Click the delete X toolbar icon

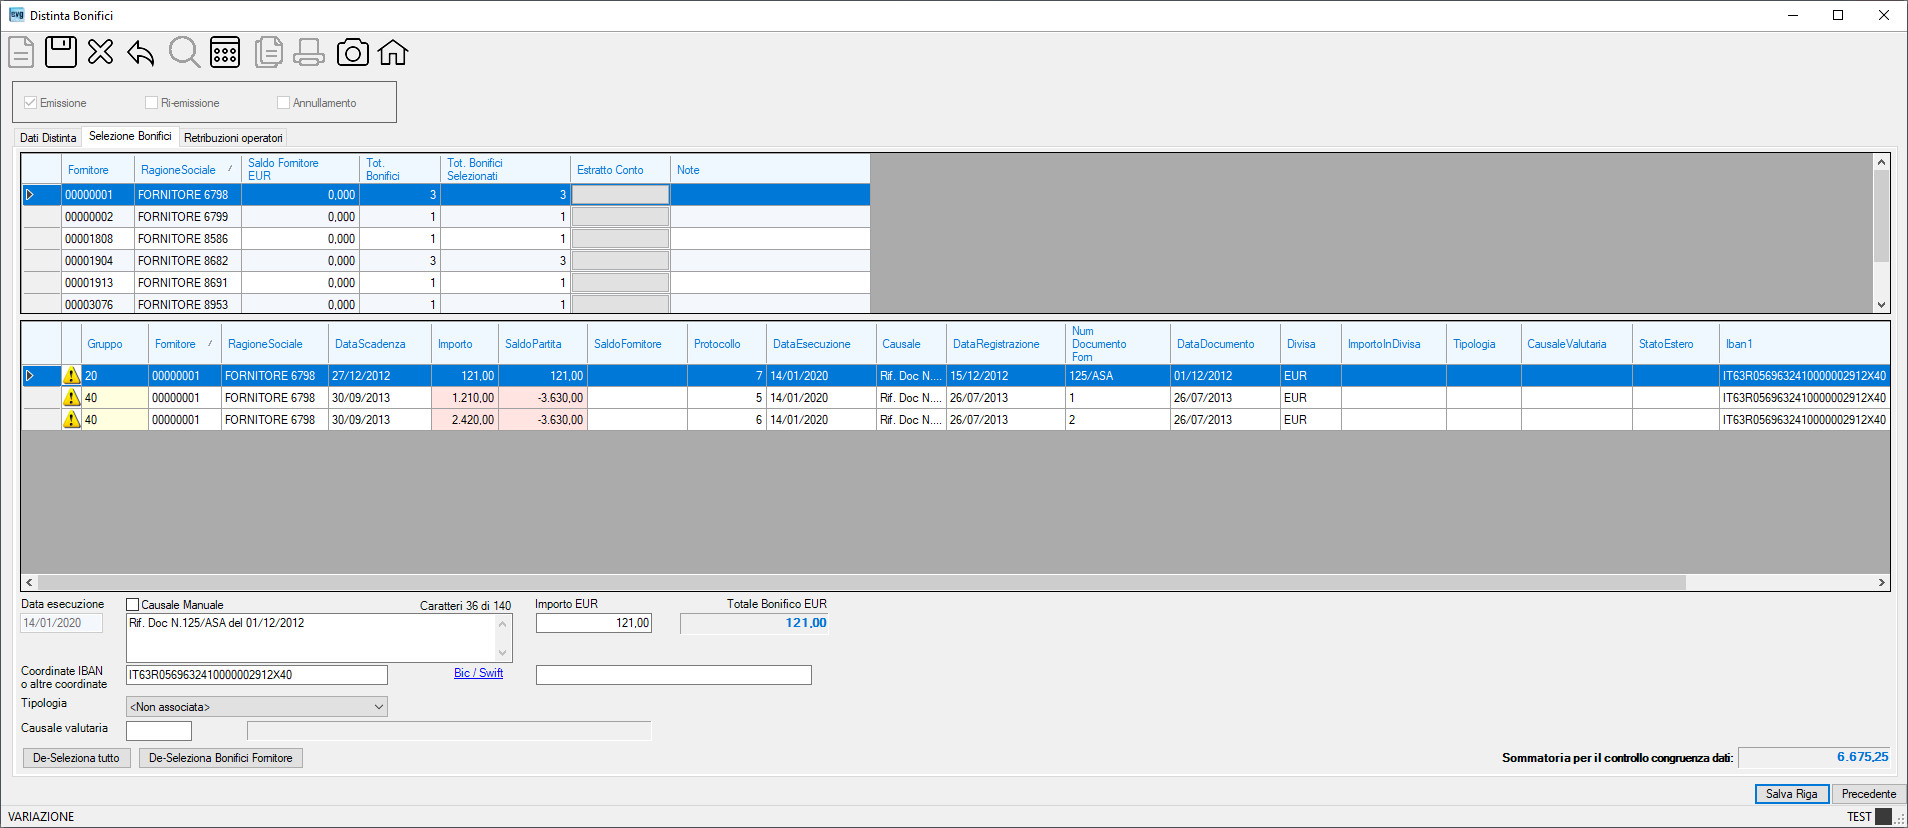pyautogui.click(x=100, y=52)
